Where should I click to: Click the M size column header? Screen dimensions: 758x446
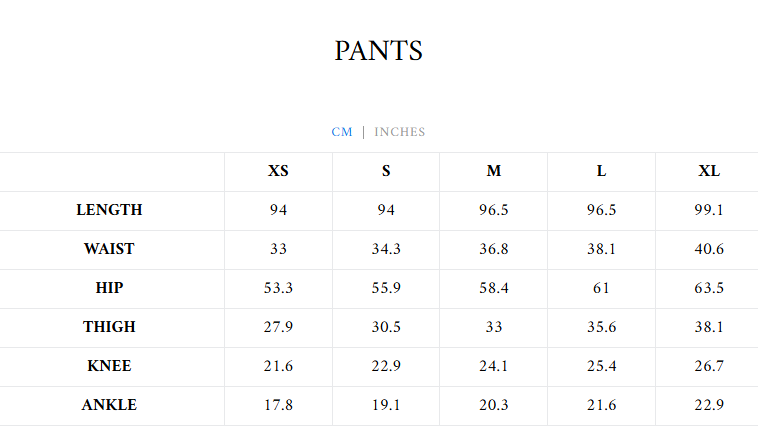[x=494, y=171]
